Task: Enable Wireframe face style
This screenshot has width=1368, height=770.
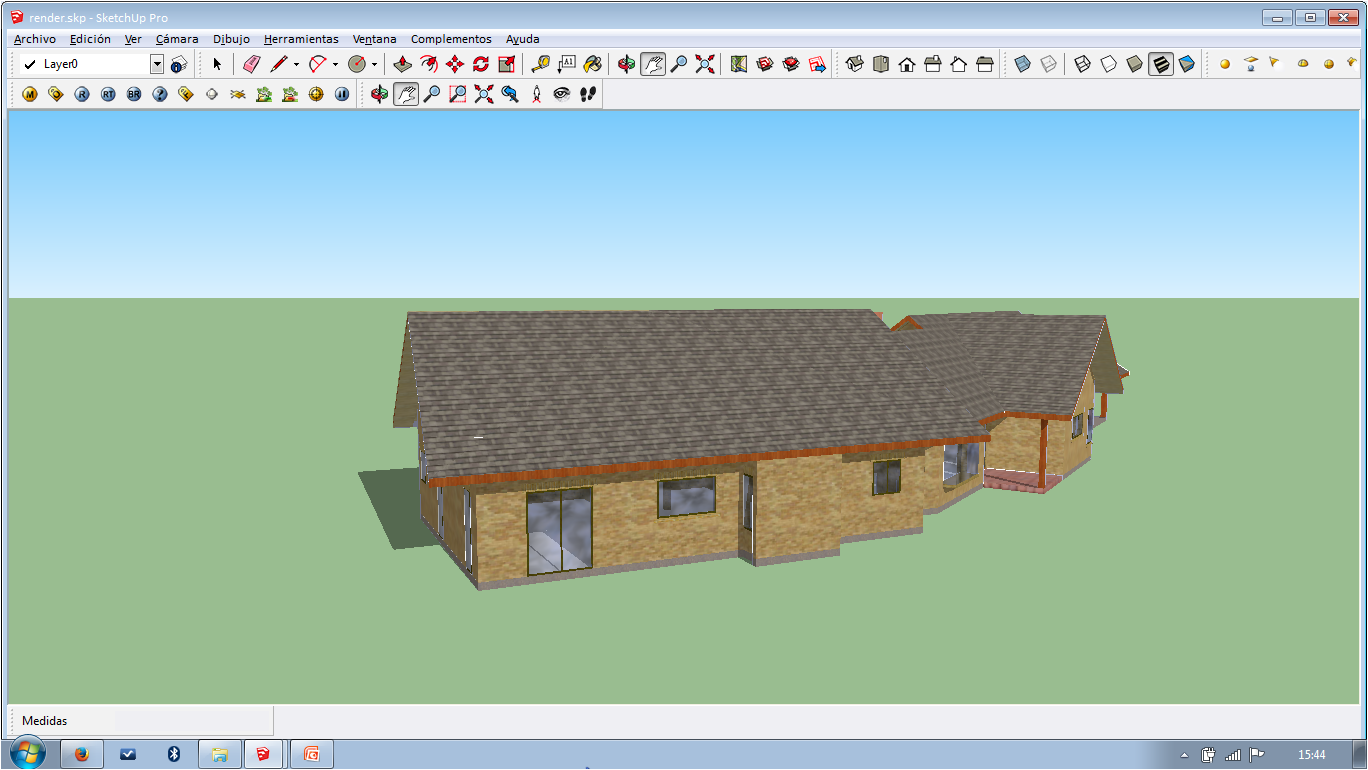Action: click(x=1082, y=64)
